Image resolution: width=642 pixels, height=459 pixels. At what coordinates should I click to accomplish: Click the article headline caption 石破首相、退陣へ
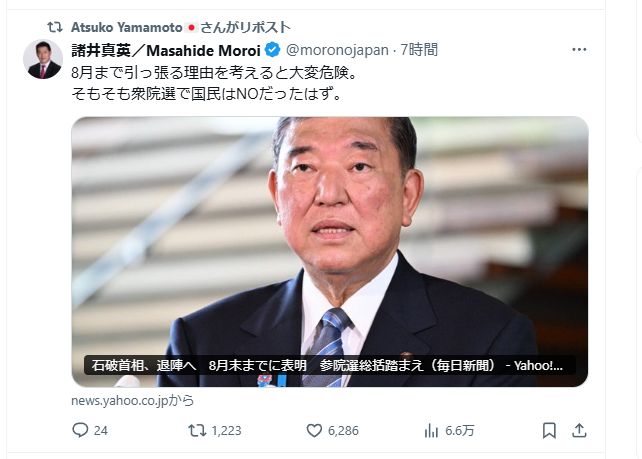[x=144, y=365]
